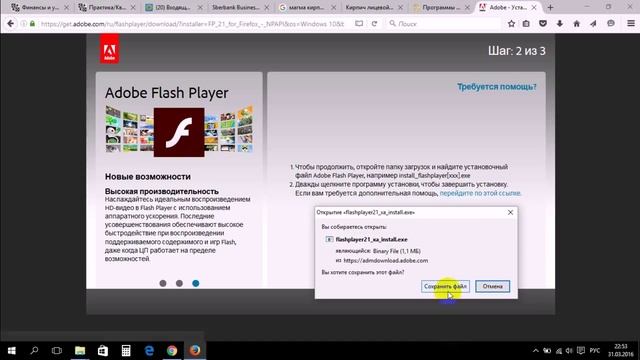Click the РУС language indicator

pos(595,351)
